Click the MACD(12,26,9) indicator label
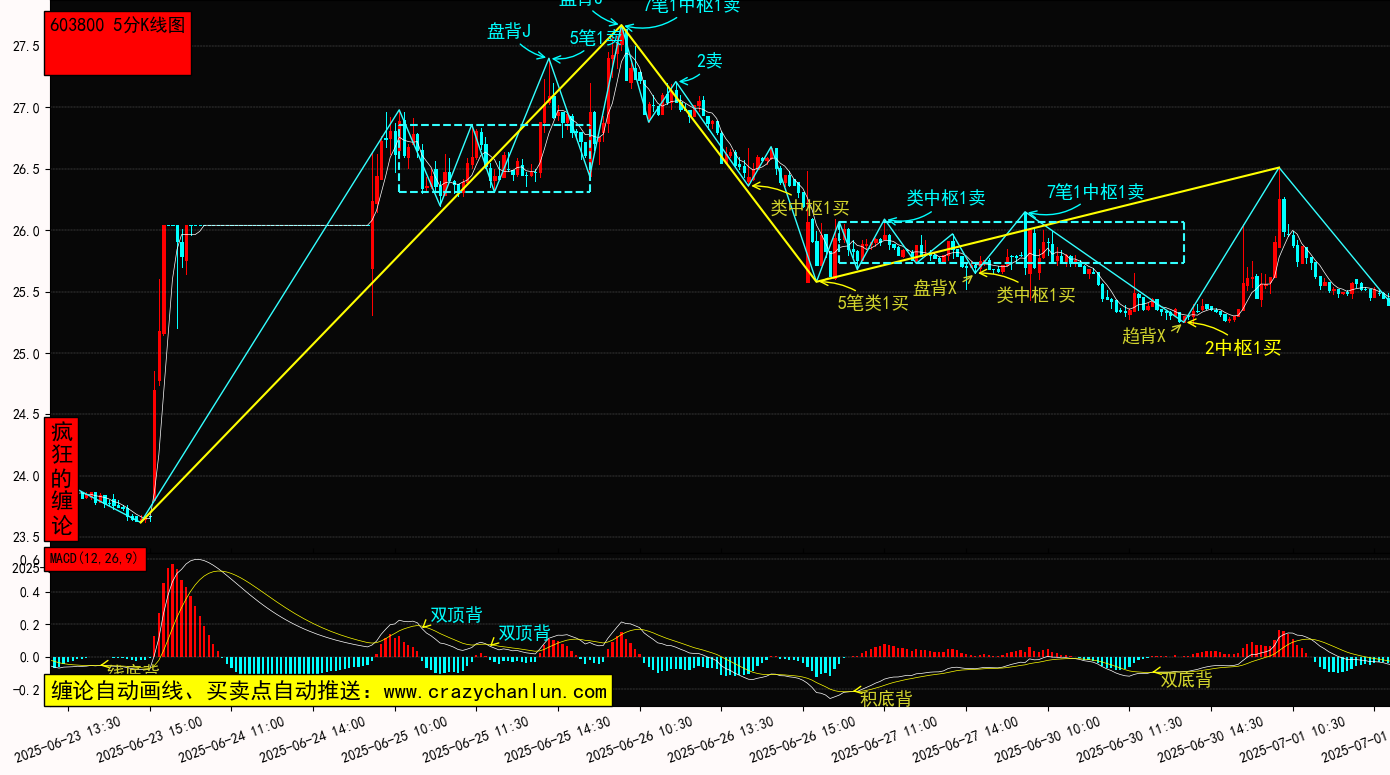This screenshot has height=775, width=1390. [96, 559]
